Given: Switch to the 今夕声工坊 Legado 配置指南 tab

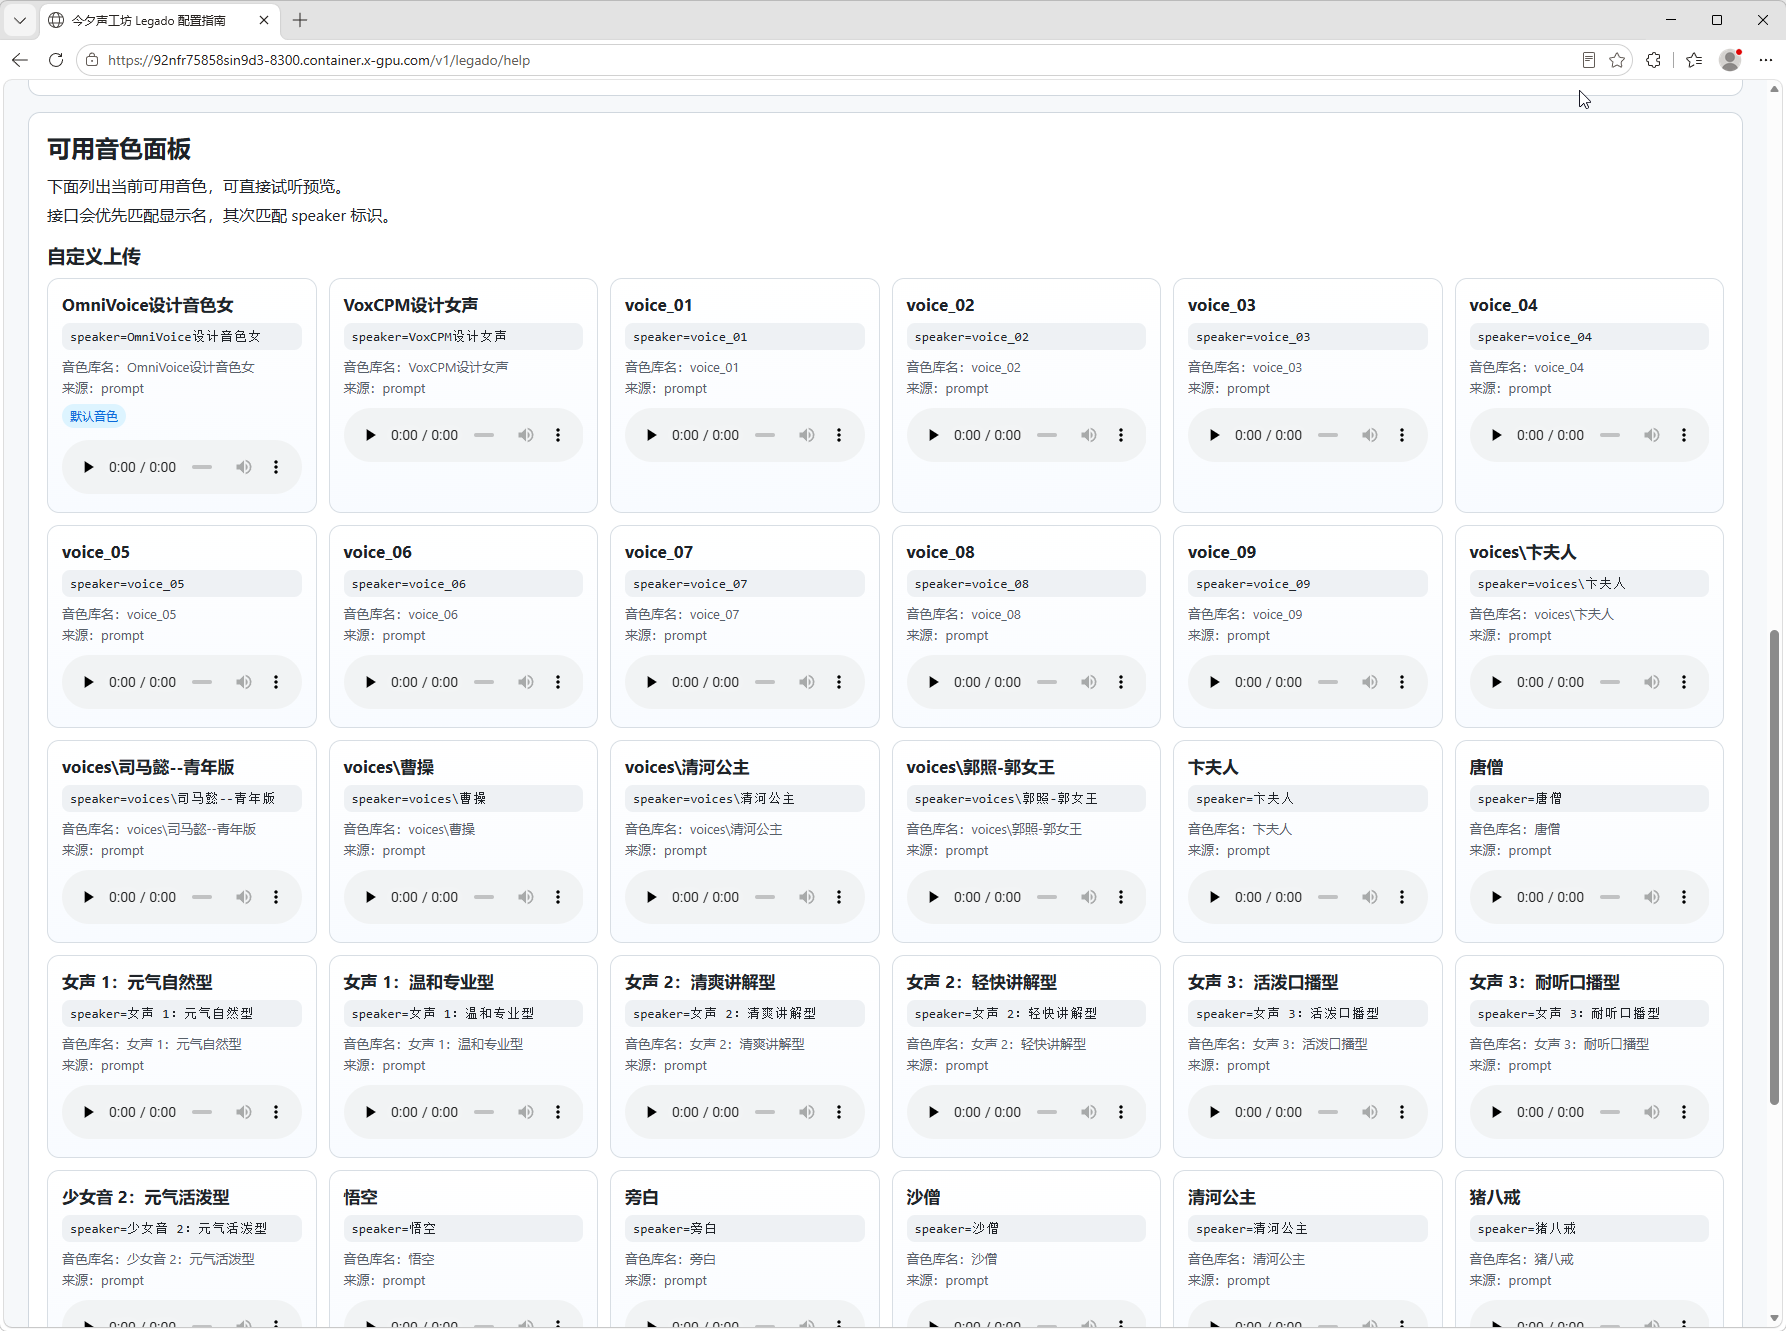Looking at the screenshot, I should point(150,20).
